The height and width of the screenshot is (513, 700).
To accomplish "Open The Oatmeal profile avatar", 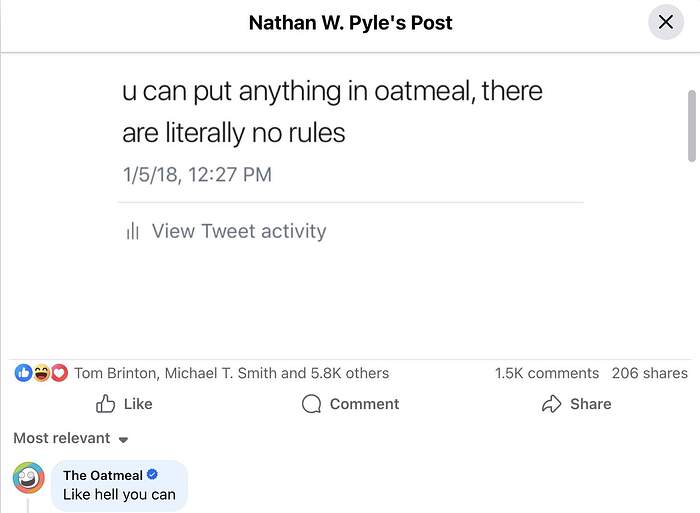I will (29, 478).
